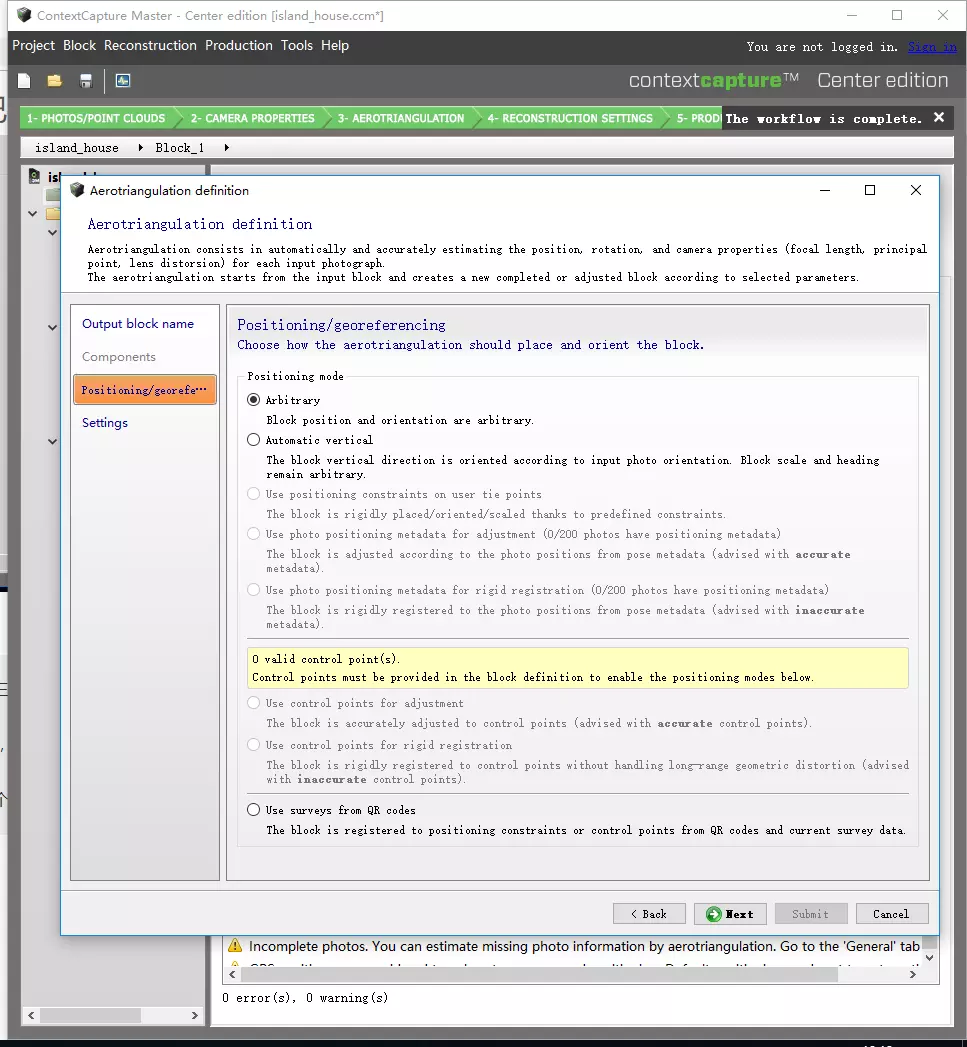
Task: Open the Reconstruction menu
Action: [x=150, y=45]
